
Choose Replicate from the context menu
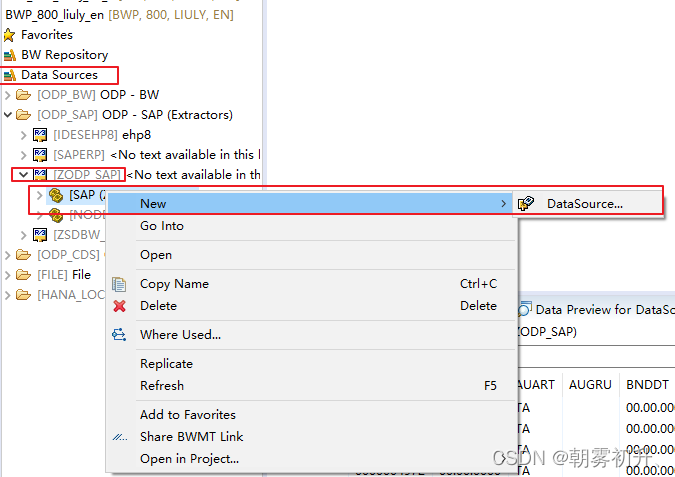click(x=310, y=364)
